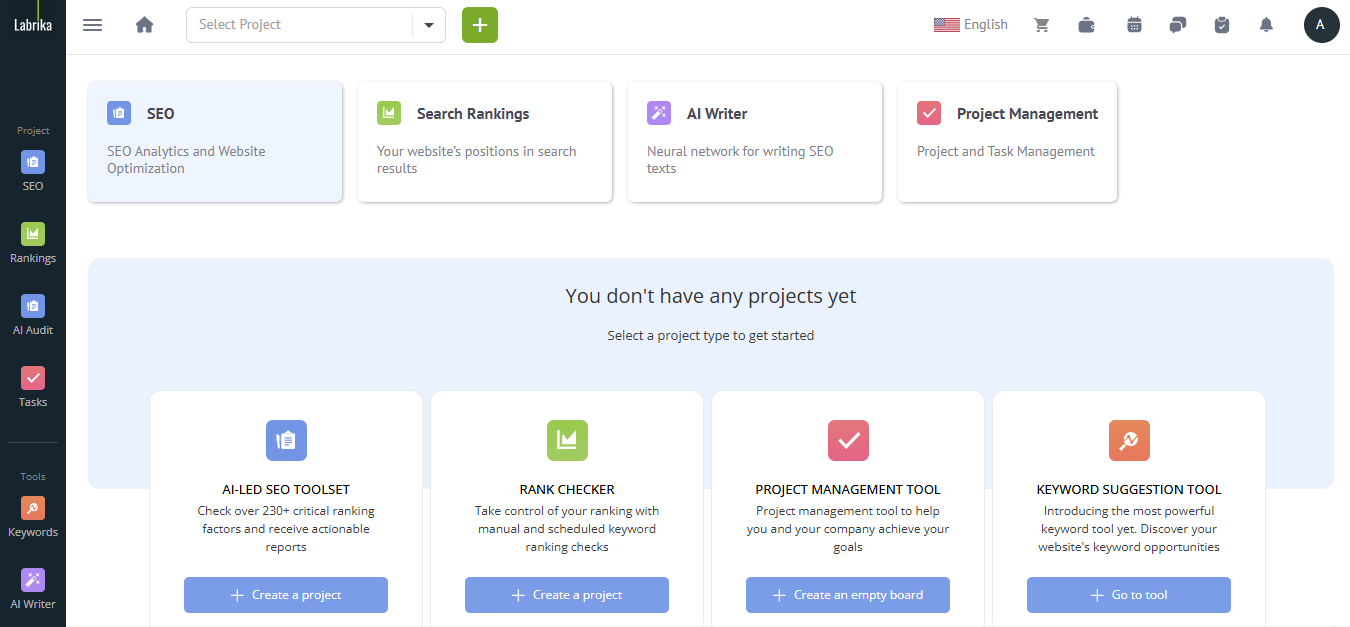Open the wallet icon in header
The height and width of the screenshot is (627, 1350).
pyautogui.click(x=1087, y=25)
